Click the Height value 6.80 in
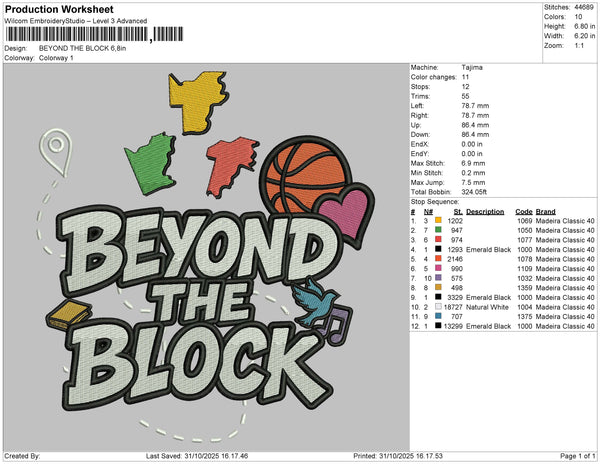Screen dimensions: 600x464 coord(584,26)
